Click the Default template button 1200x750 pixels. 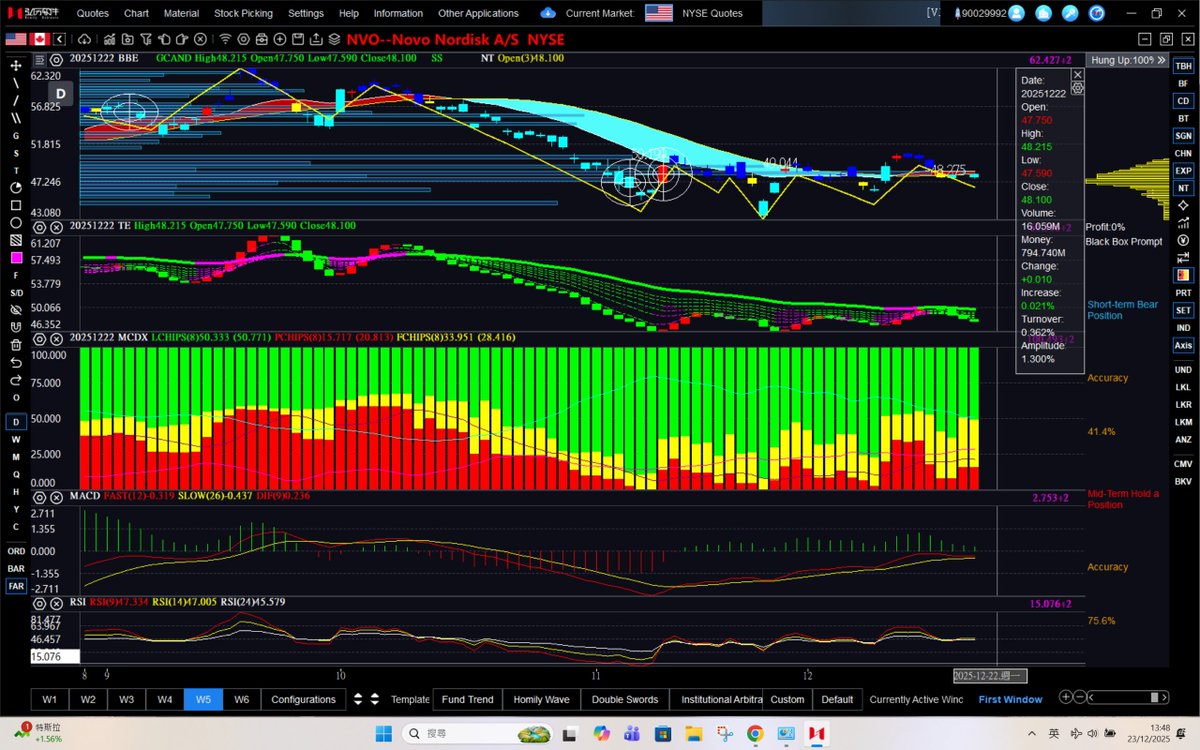[837, 699]
